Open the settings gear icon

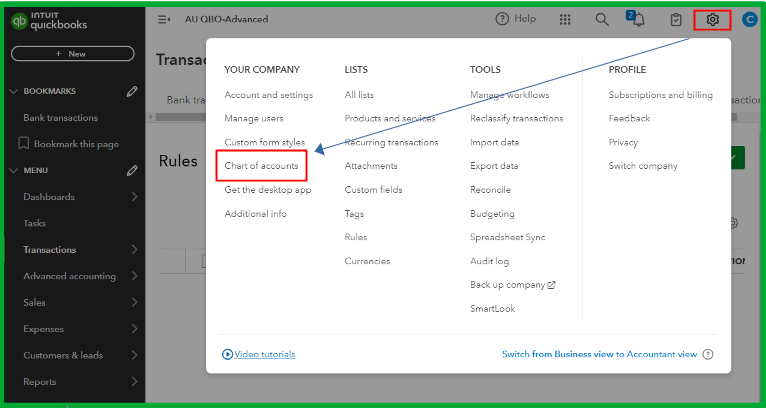tap(712, 20)
